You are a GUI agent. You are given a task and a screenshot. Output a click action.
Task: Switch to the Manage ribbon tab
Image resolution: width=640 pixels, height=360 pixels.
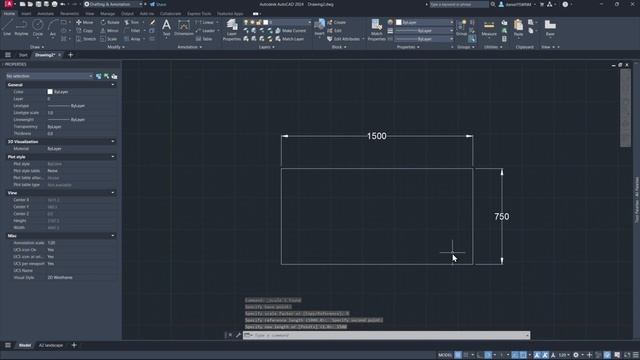point(107,13)
